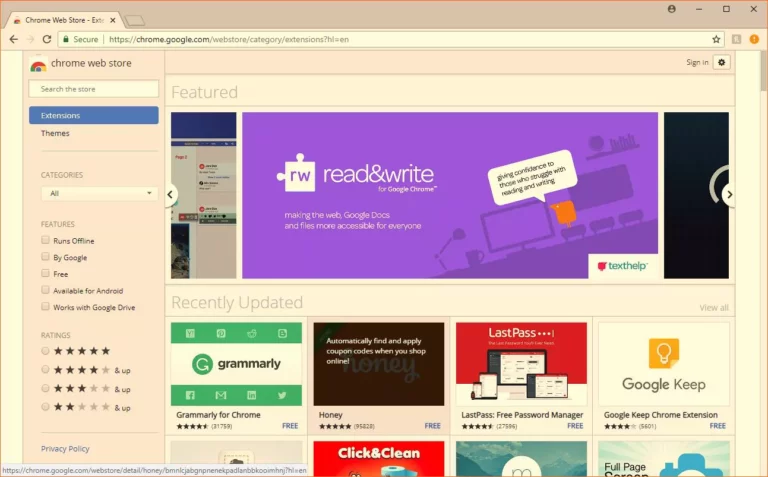Open settings gear next to Sign in
The width and height of the screenshot is (768, 477).
pos(721,62)
